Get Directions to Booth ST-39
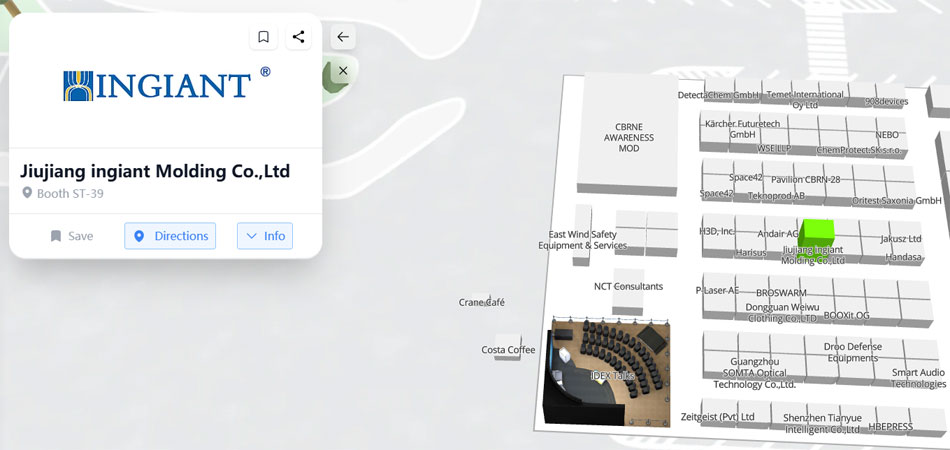This screenshot has height=450, width=950. pyautogui.click(x=170, y=236)
